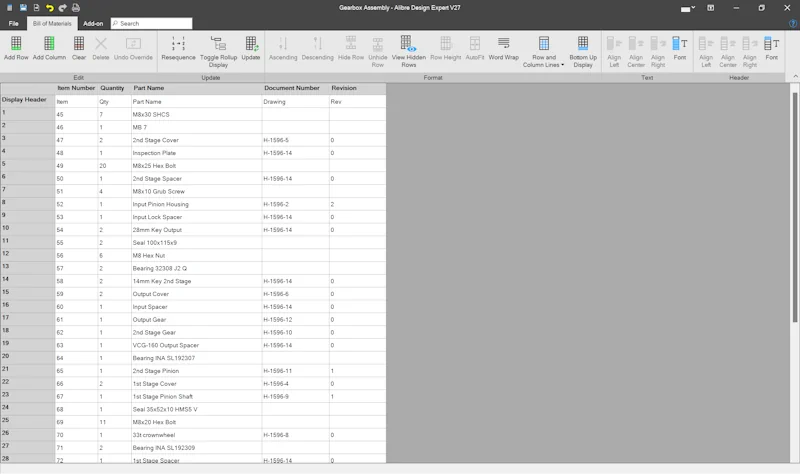Screen dimensions: 800x474
Task: Click the '1st Stage Pinion Shaft' cell
Action: point(196,396)
